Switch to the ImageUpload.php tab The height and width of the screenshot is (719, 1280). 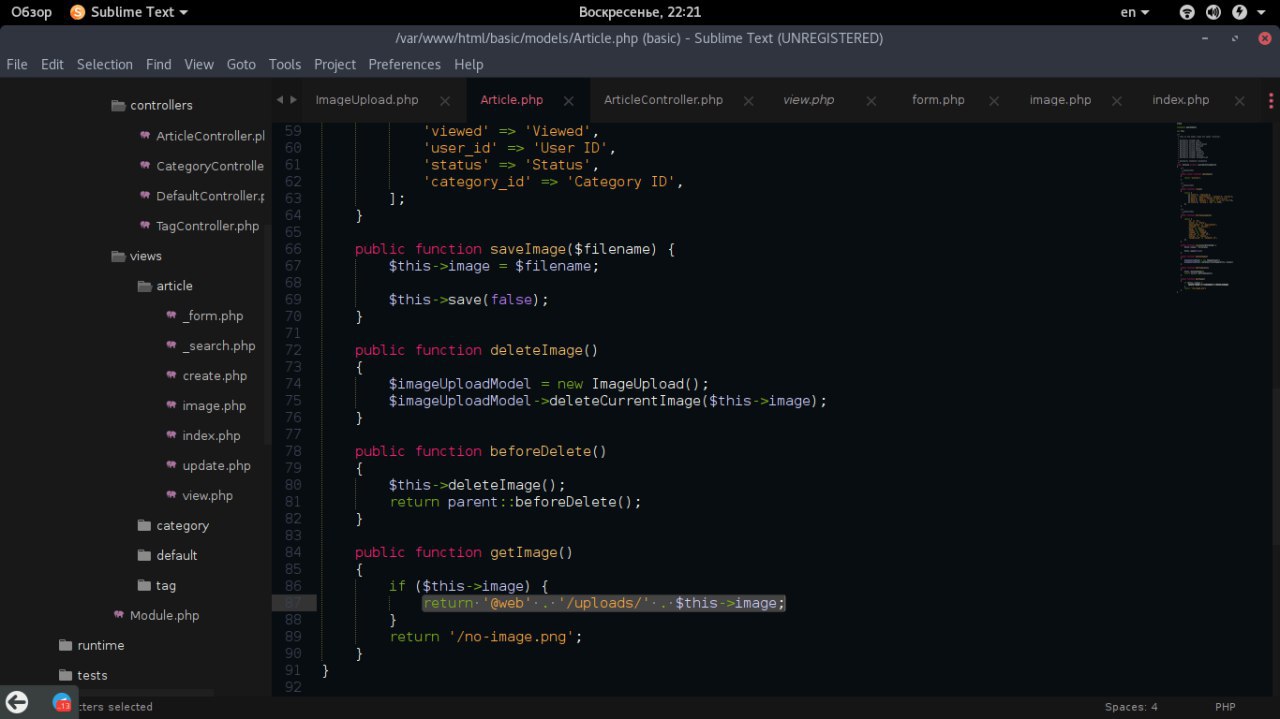(x=367, y=100)
